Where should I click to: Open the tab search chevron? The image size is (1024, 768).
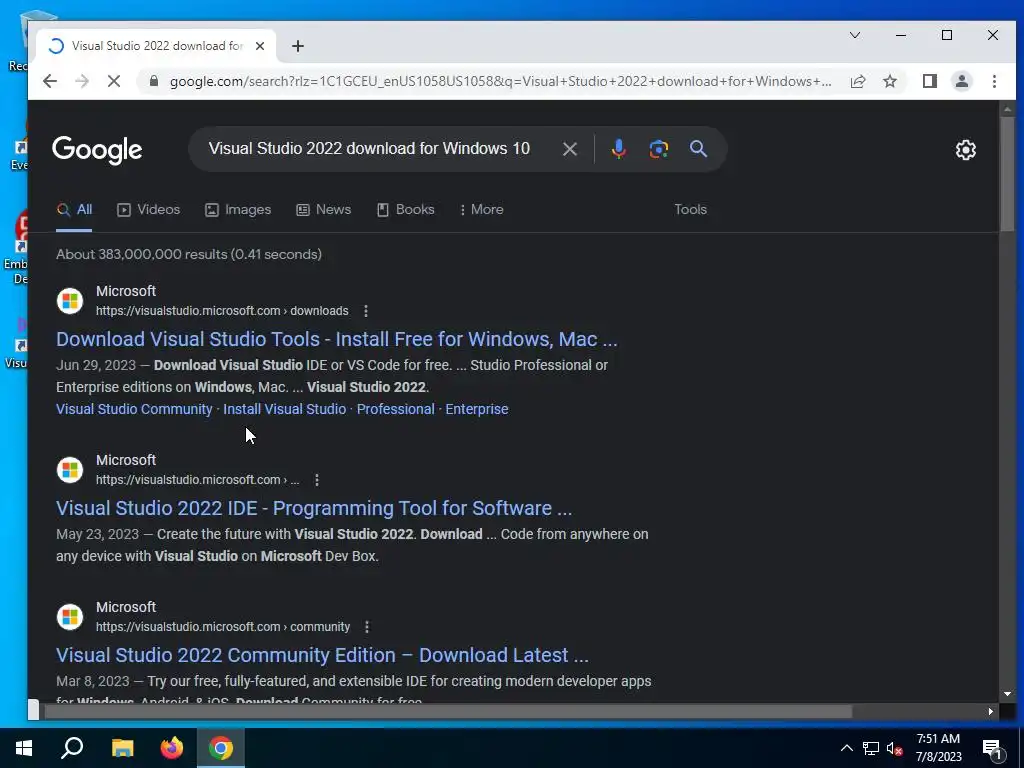[855, 35]
